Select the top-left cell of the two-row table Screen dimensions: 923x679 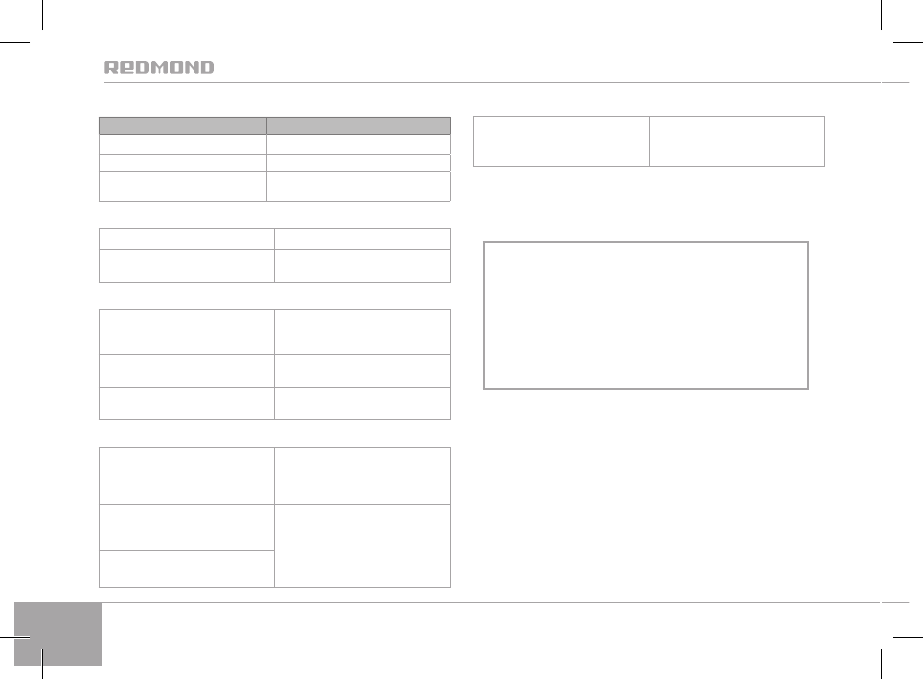tap(186, 238)
